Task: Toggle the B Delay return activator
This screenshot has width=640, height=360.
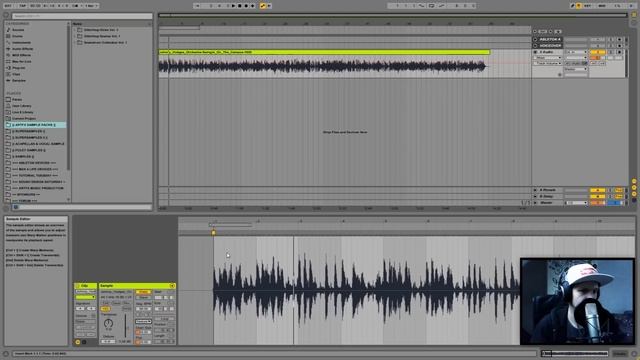Action: (597, 196)
